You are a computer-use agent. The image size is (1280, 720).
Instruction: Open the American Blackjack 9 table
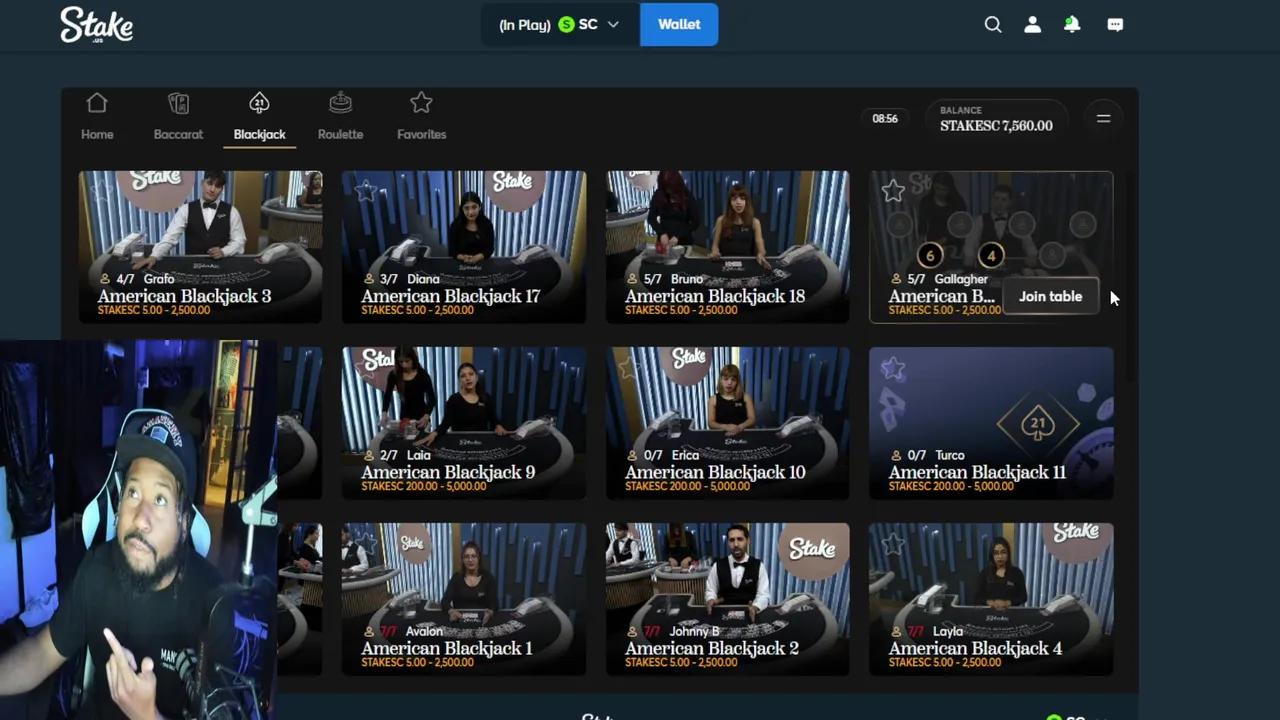(x=464, y=423)
